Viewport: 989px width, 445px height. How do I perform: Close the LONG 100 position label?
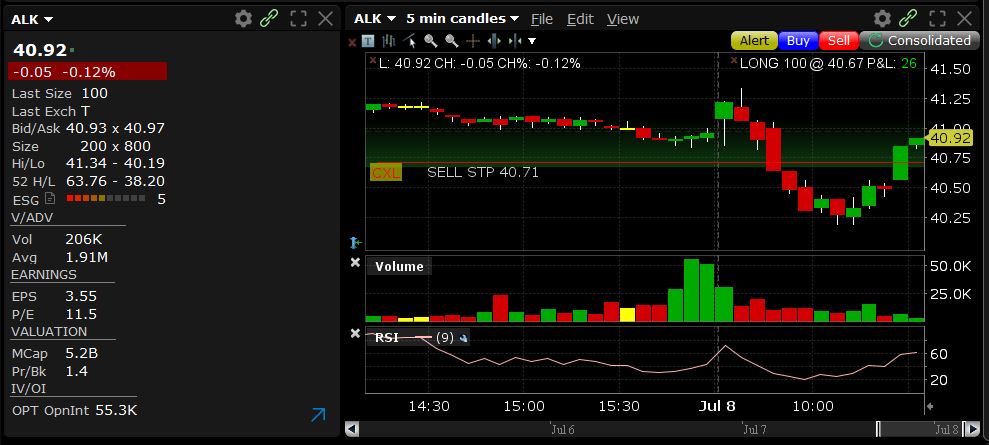(734, 61)
